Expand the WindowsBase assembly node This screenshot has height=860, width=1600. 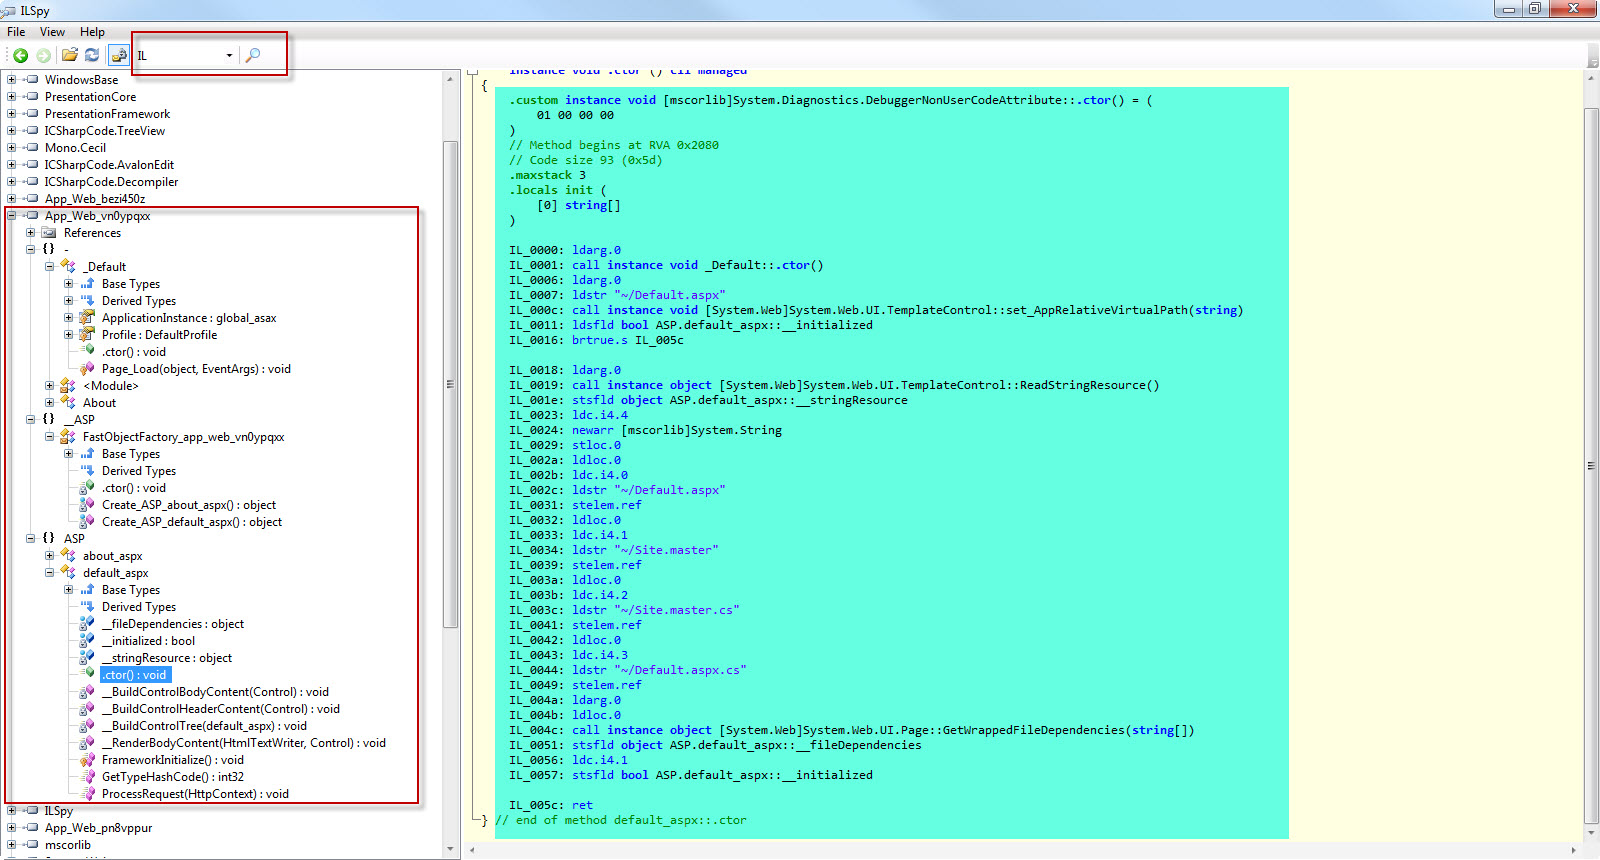click(x=12, y=79)
